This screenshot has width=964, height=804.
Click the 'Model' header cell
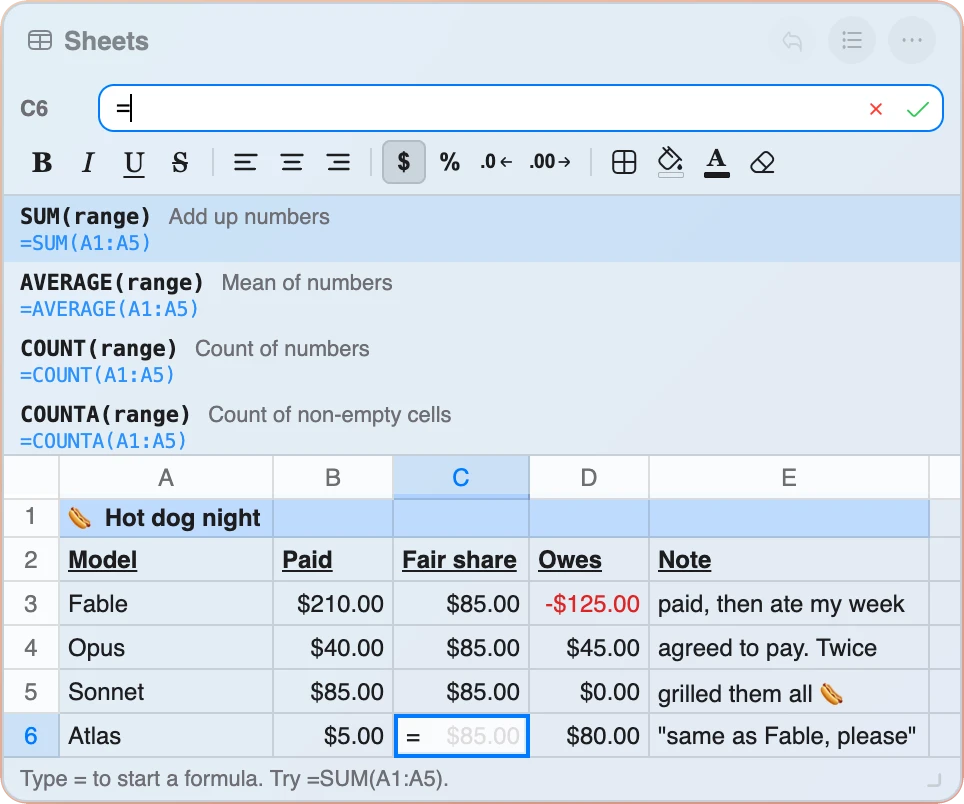(x=166, y=560)
